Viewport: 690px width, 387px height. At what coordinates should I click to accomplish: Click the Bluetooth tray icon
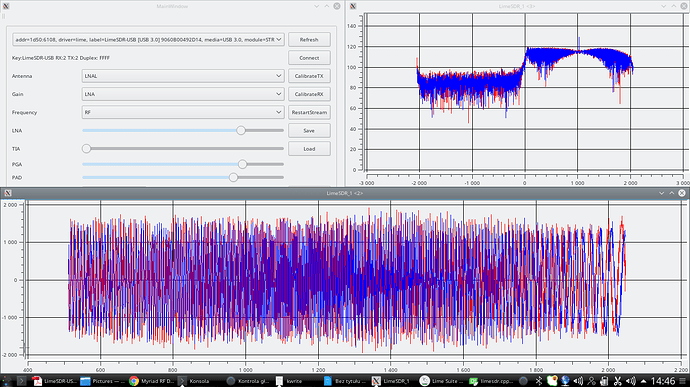click(x=539, y=381)
